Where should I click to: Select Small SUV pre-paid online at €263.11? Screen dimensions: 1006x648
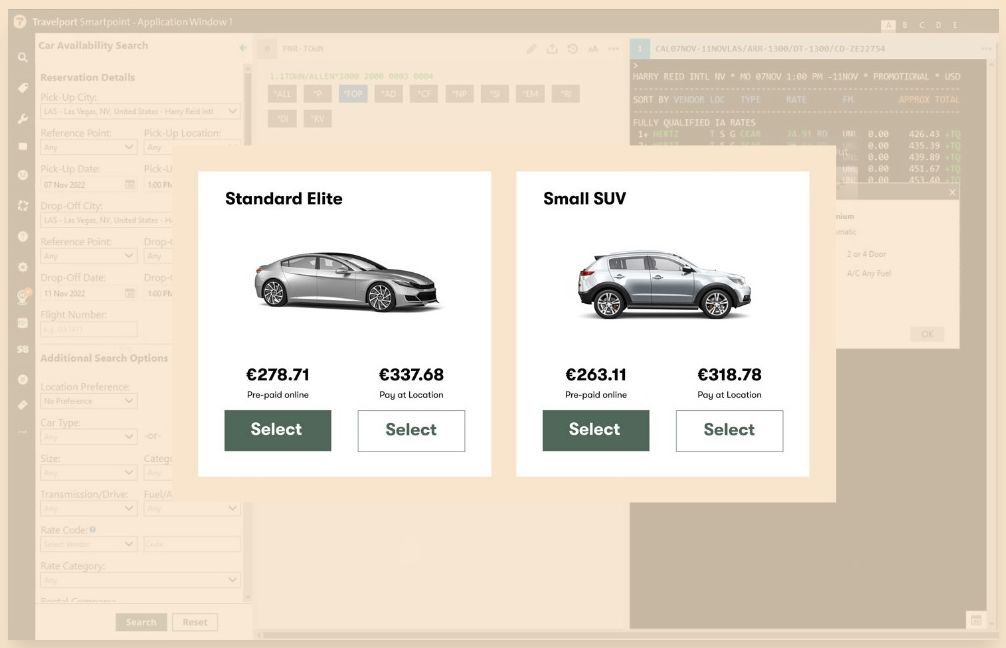coord(596,431)
